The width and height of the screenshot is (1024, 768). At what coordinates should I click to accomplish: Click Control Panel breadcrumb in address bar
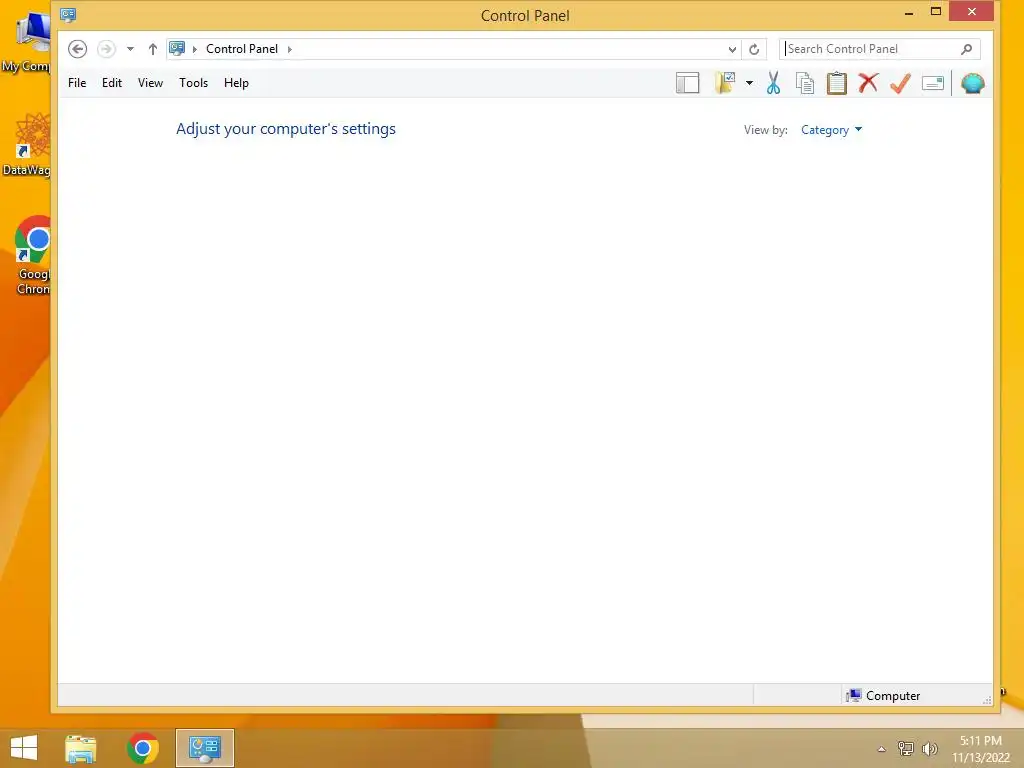[242, 49]
